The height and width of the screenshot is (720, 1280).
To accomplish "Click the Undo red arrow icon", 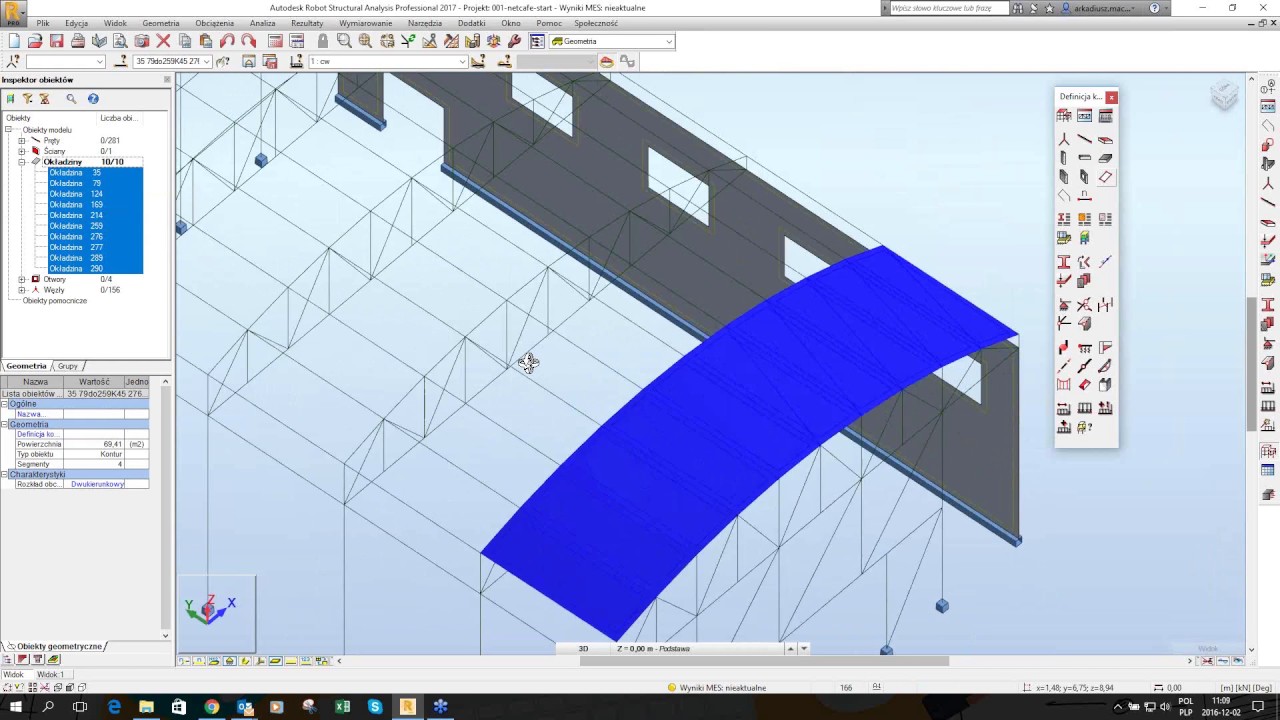I will click(227, 41).
